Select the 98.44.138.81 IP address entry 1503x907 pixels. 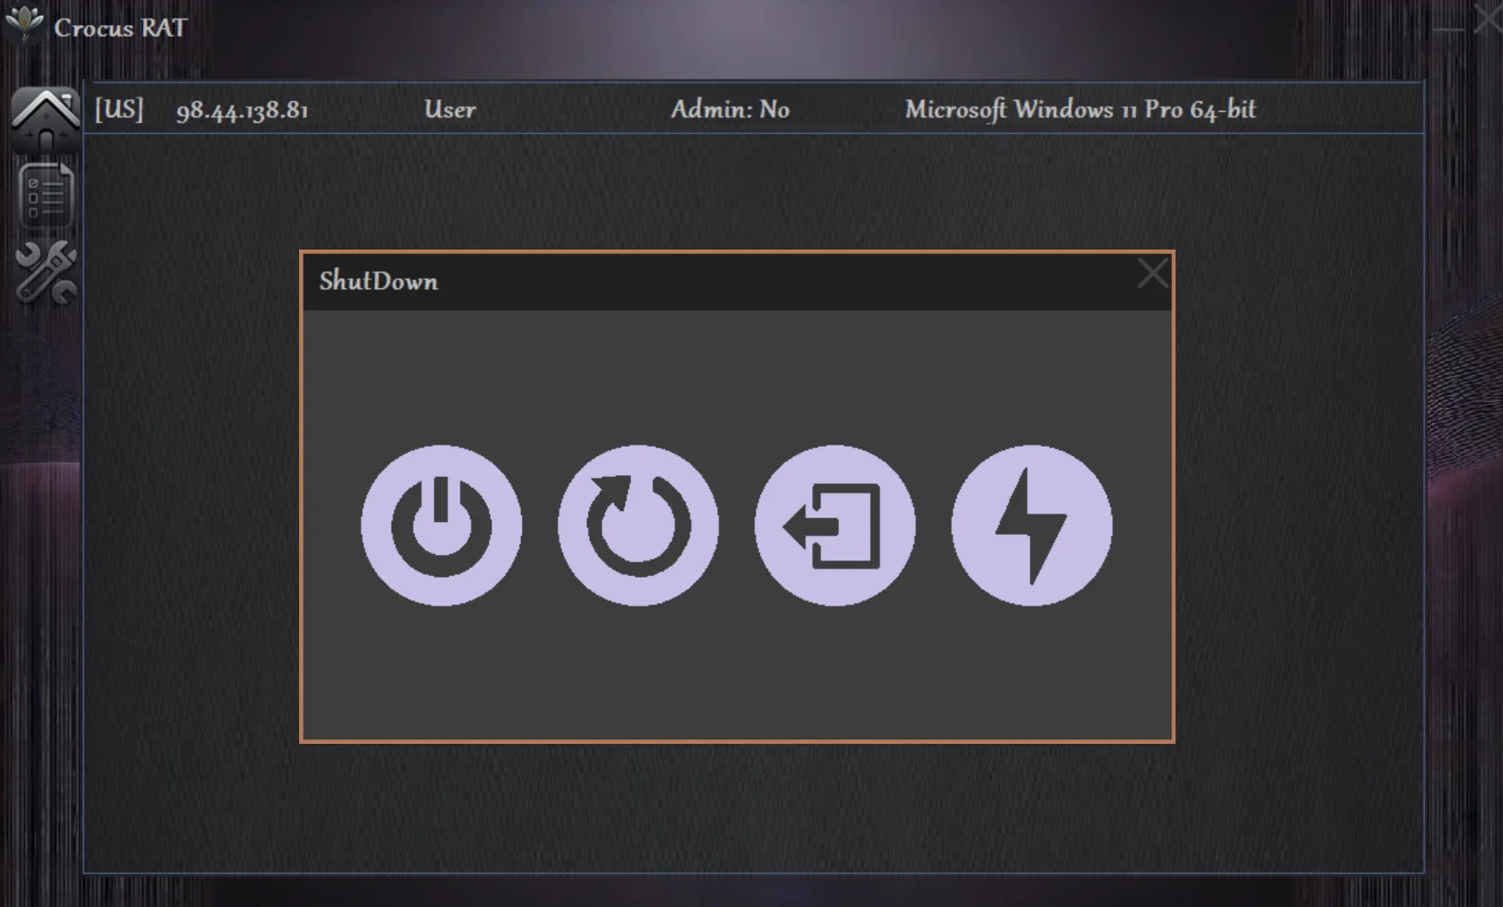[x=242, y=110]
